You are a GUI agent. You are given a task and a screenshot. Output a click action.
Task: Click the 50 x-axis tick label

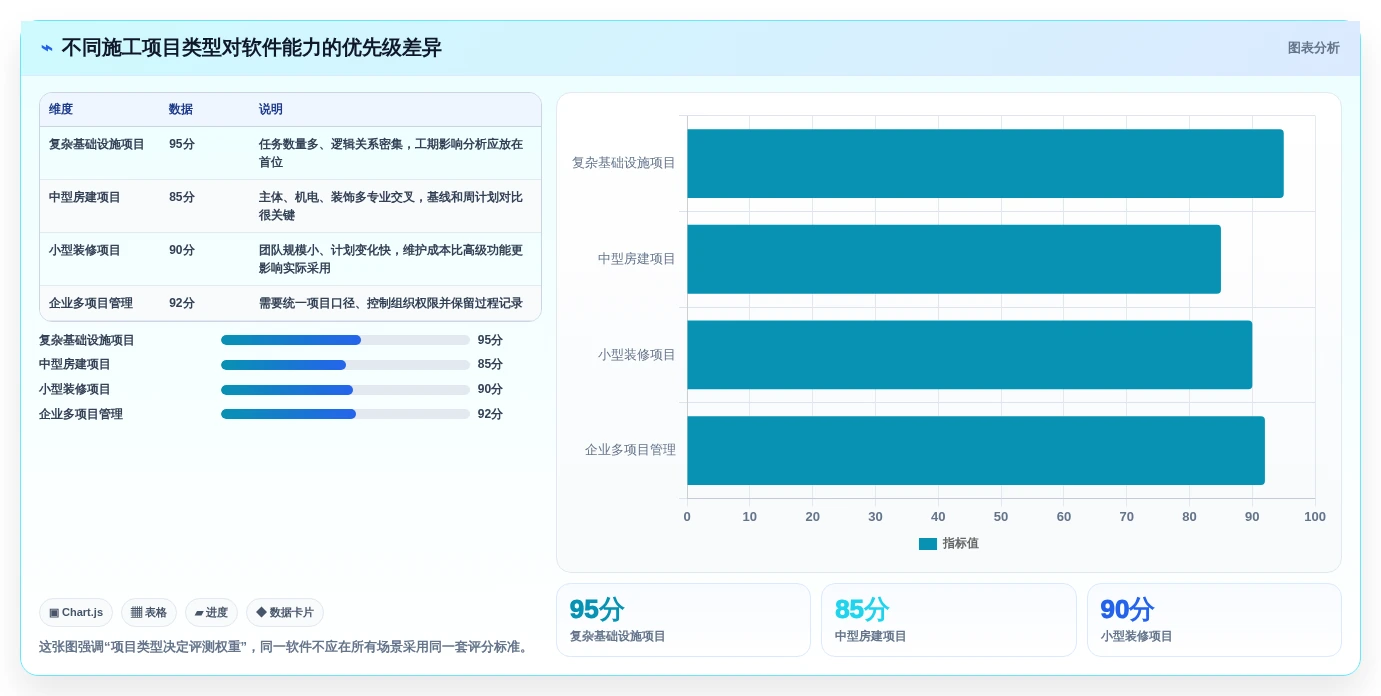pyautogui.click(x=1001, y=517)
